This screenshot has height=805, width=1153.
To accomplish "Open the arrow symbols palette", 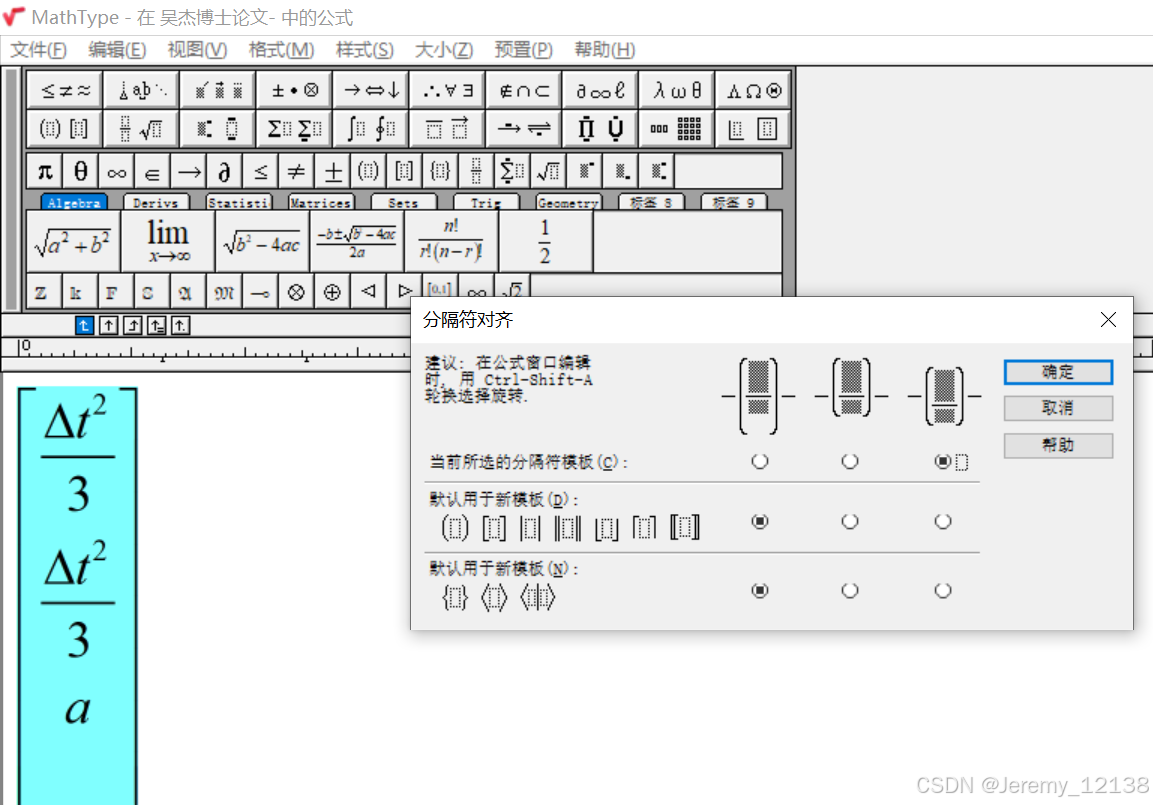I will point(371,90).
